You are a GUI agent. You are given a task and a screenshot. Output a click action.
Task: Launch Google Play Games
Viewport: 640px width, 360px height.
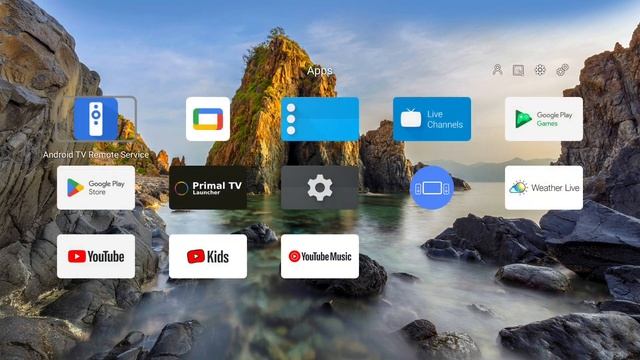[544, 119]
